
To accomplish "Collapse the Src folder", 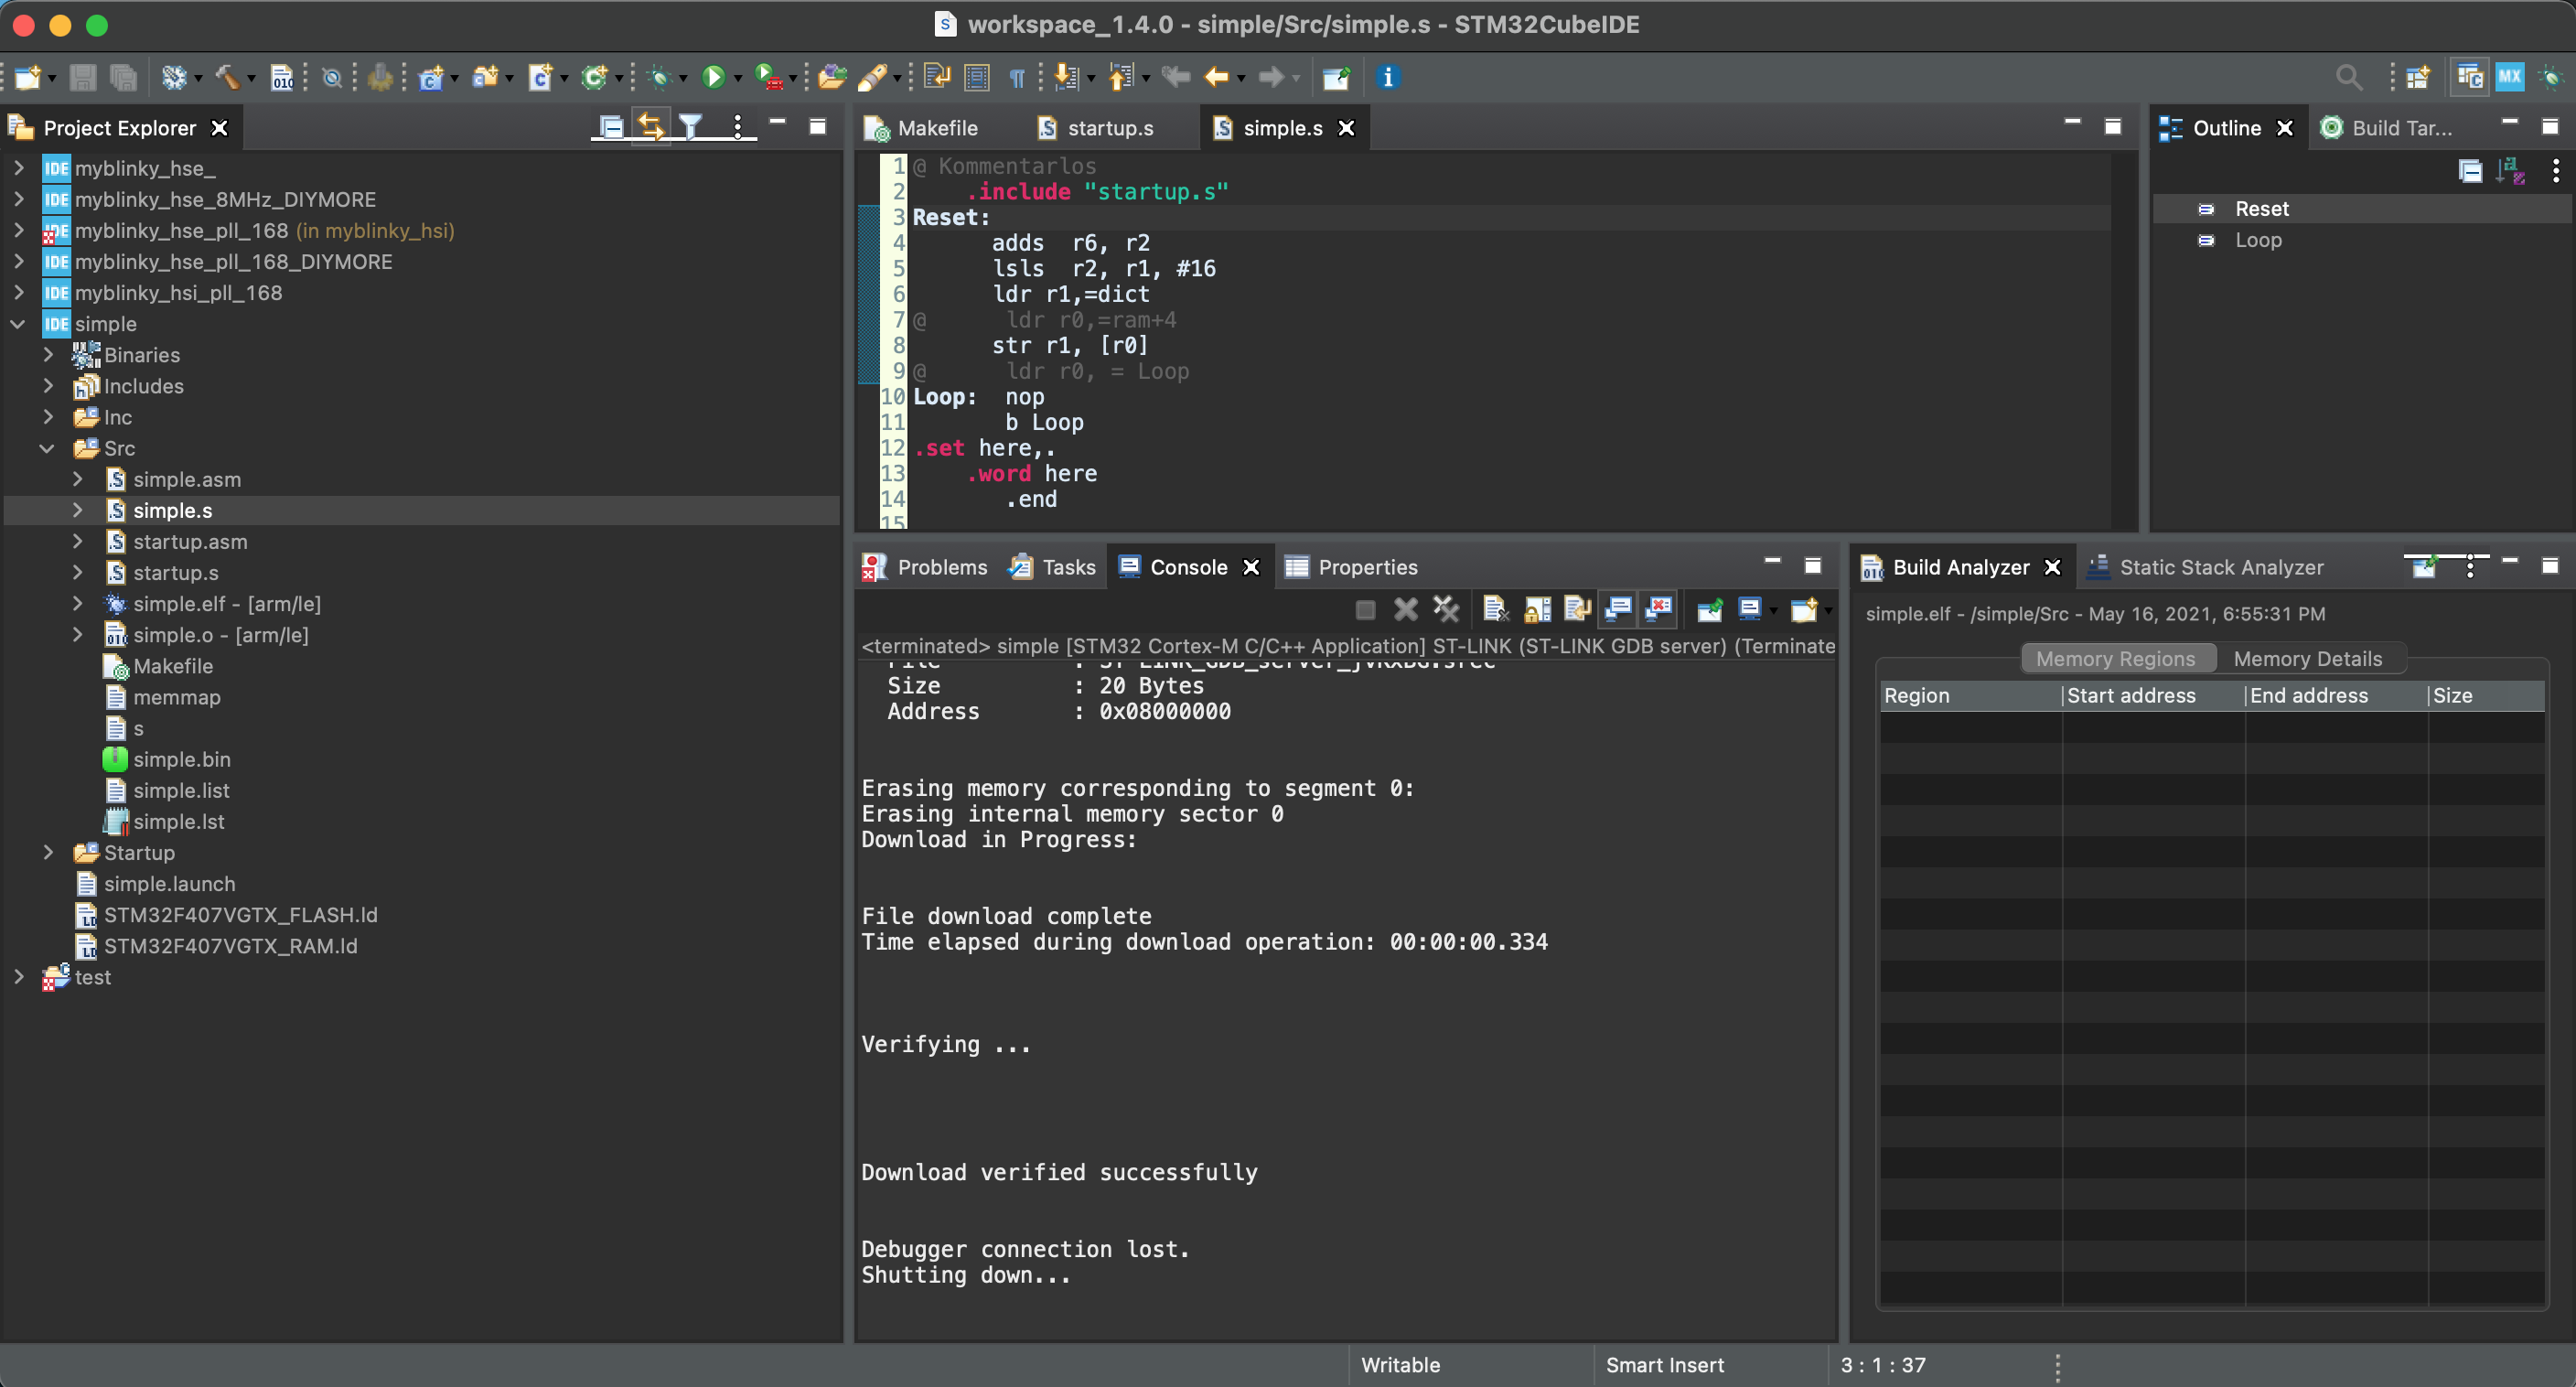I will [47, 448].
